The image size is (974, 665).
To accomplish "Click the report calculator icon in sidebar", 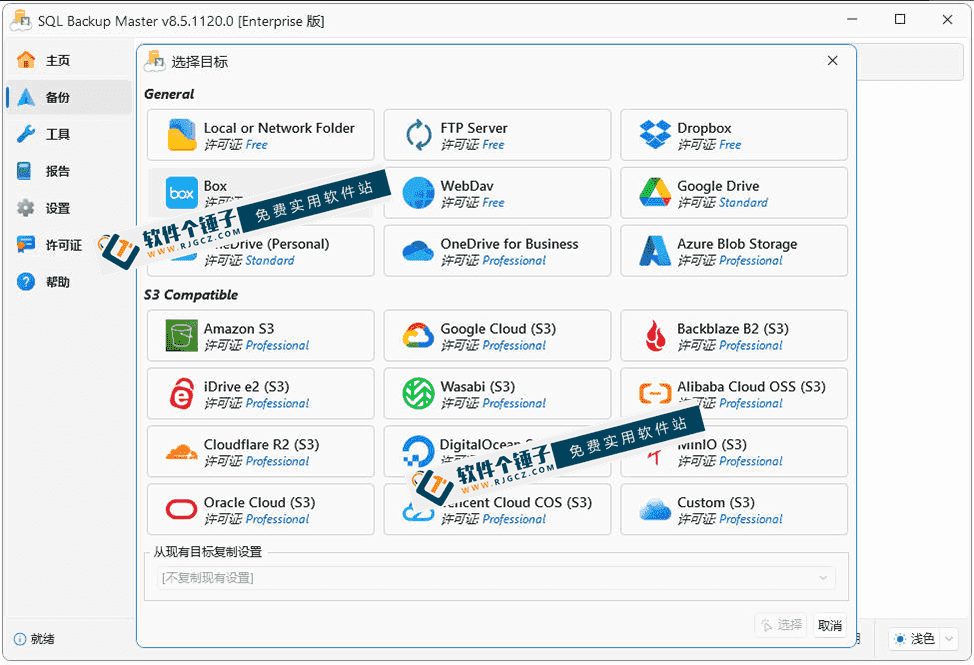I will (24, 171).
